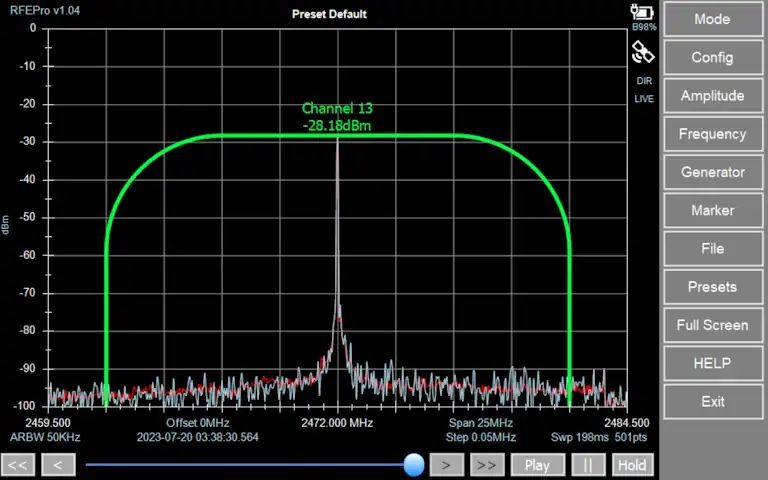Open the Amplitude settings
768x480 pixels.
click(x=712, y=96)
